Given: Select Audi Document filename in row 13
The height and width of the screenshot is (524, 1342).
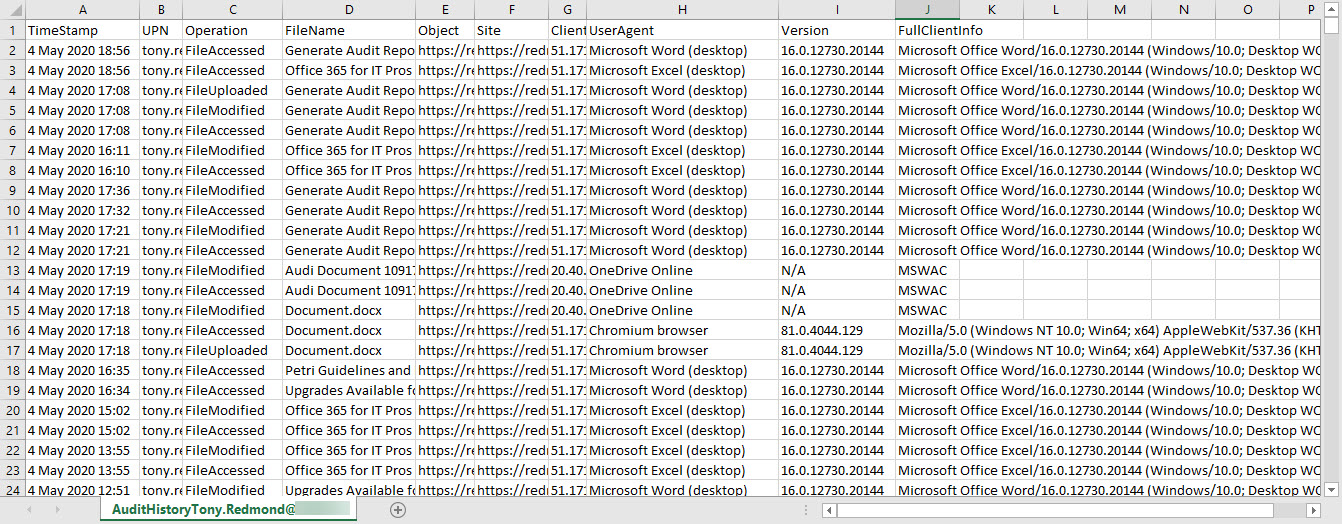Looking at the screenshot, I should tap(348, 270).
